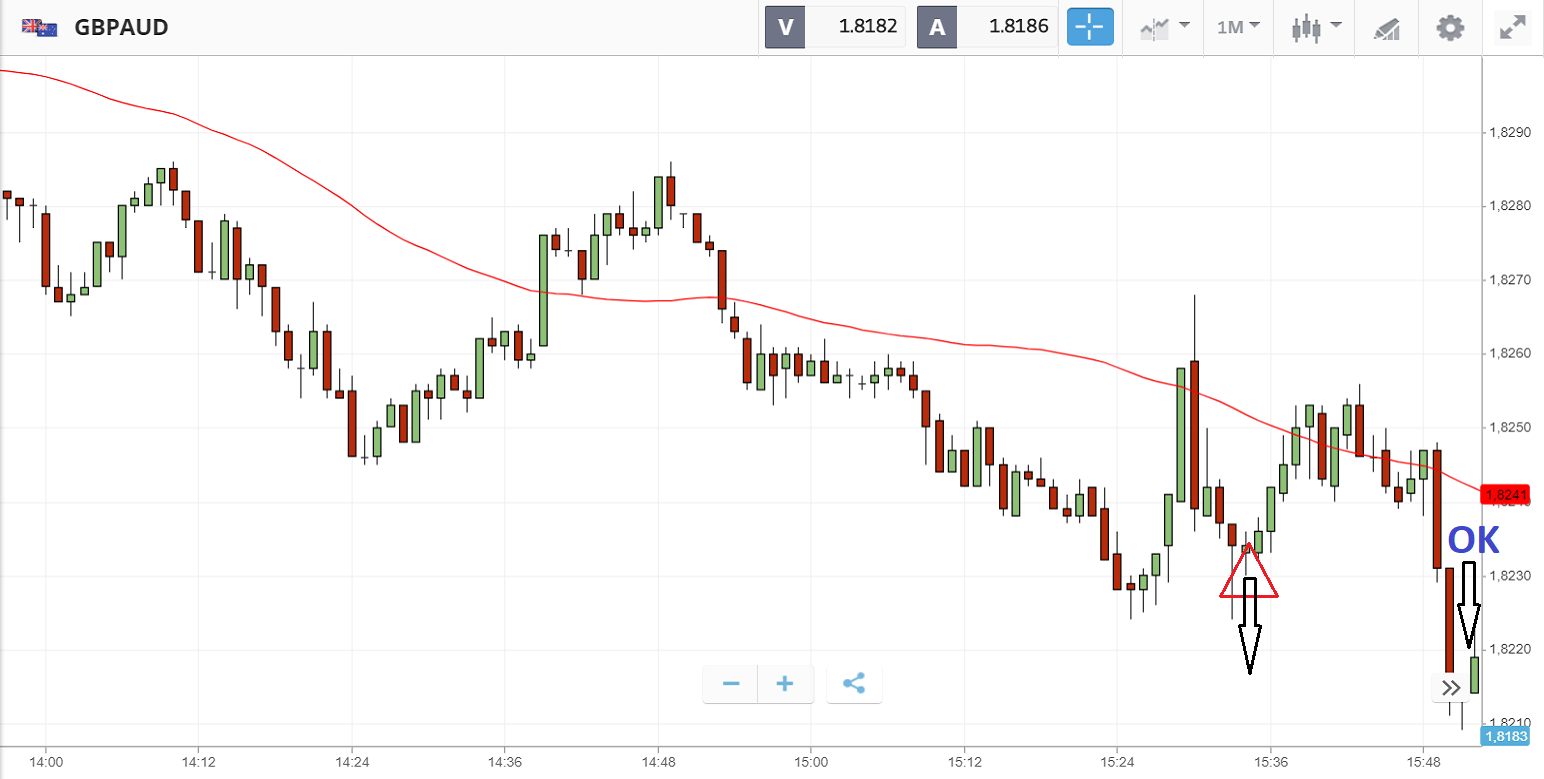This screenshot has width=1544, height=779.
Task: Open the 1M timeframe dropdown
Action: (1238, 27)
